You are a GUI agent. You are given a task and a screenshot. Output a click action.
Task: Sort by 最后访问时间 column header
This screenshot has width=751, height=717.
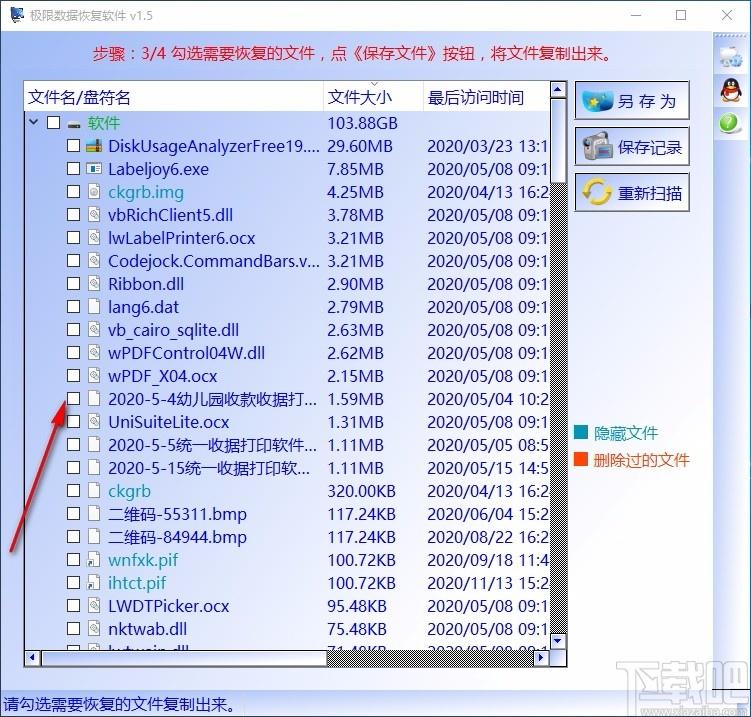(x=487, y=97)
